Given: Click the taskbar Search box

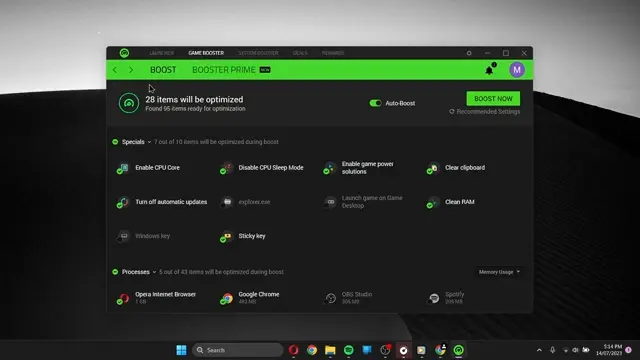Looking at the screenshot, I should pyautogui.click(x=238, y=350).
